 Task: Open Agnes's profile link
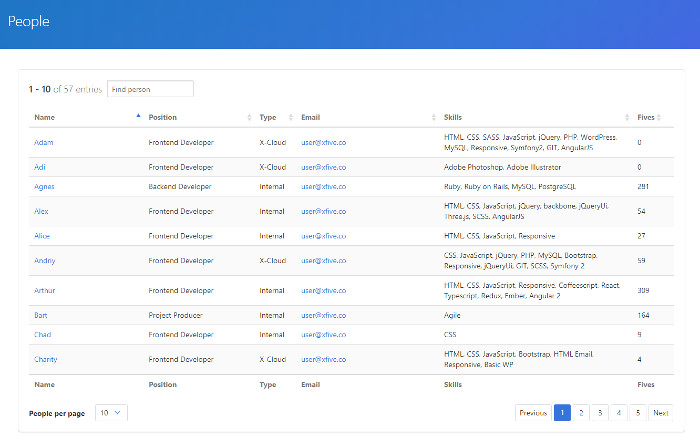[x=44, y=187]
